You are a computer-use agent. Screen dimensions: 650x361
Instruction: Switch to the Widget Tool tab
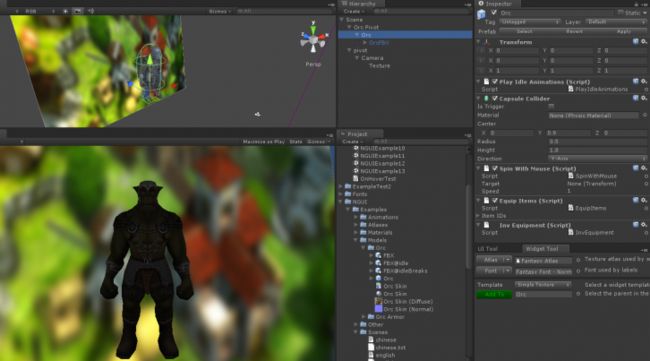[x=541, y=249]
